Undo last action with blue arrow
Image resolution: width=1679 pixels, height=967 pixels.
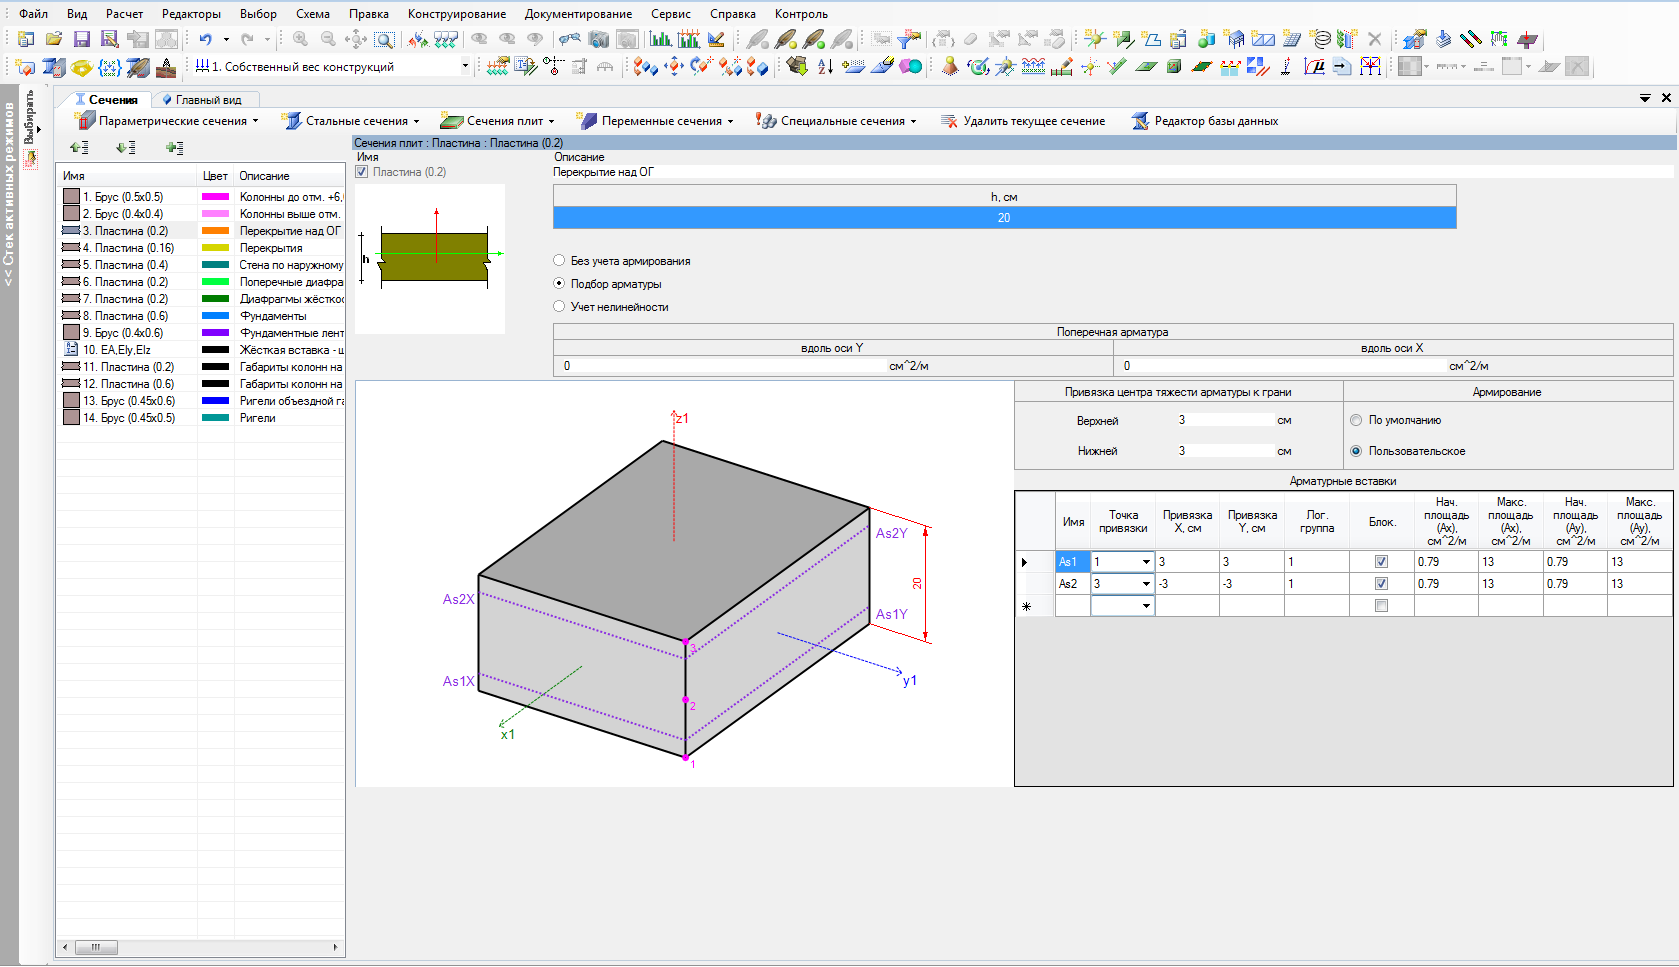point(205,39)
